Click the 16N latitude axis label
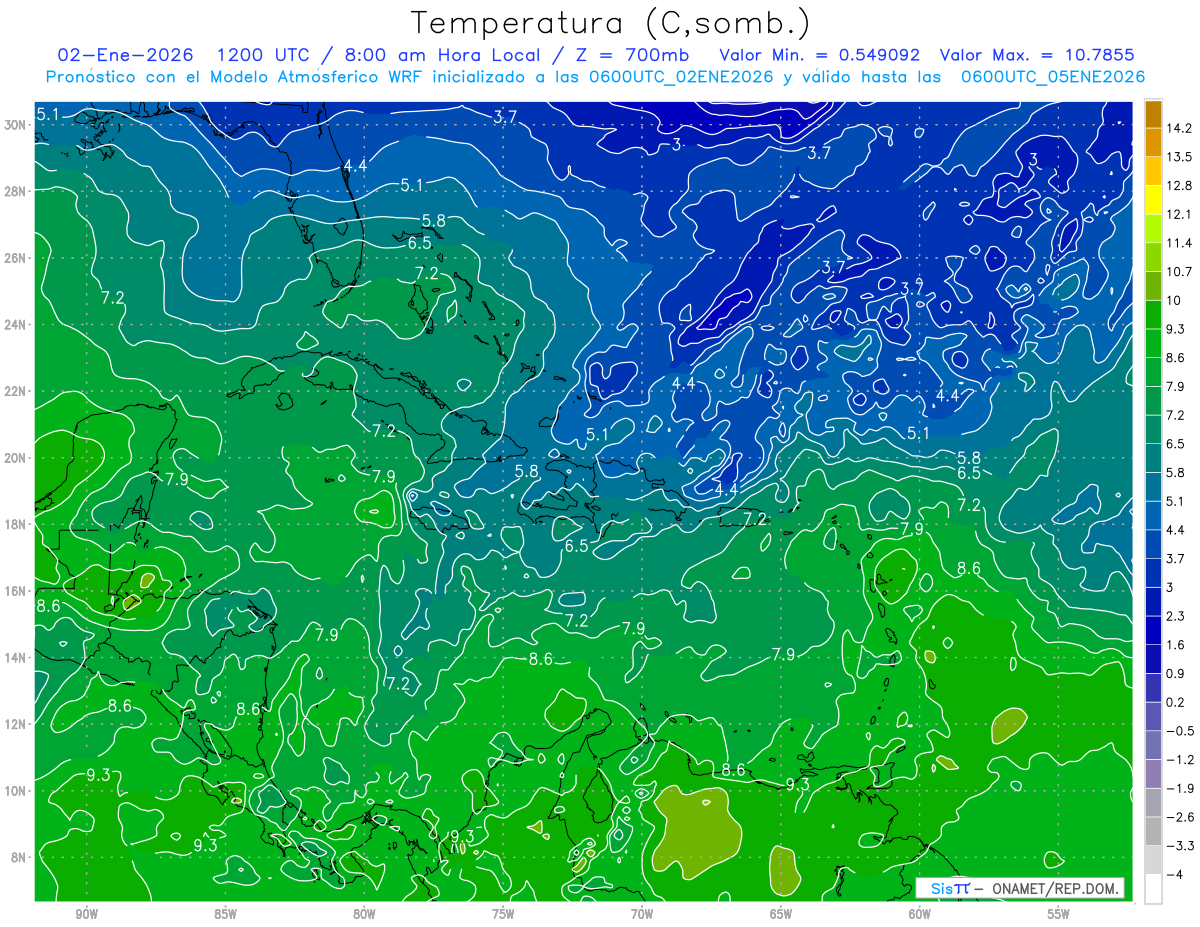 point(17,591)
